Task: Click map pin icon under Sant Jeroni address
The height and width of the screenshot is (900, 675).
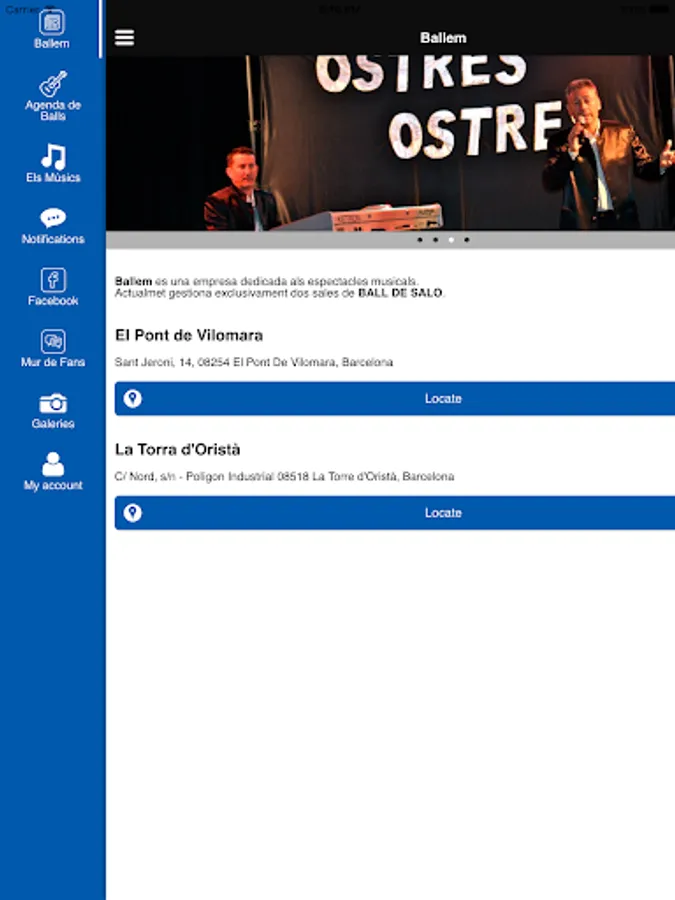Action: click(x=133, y=398)
